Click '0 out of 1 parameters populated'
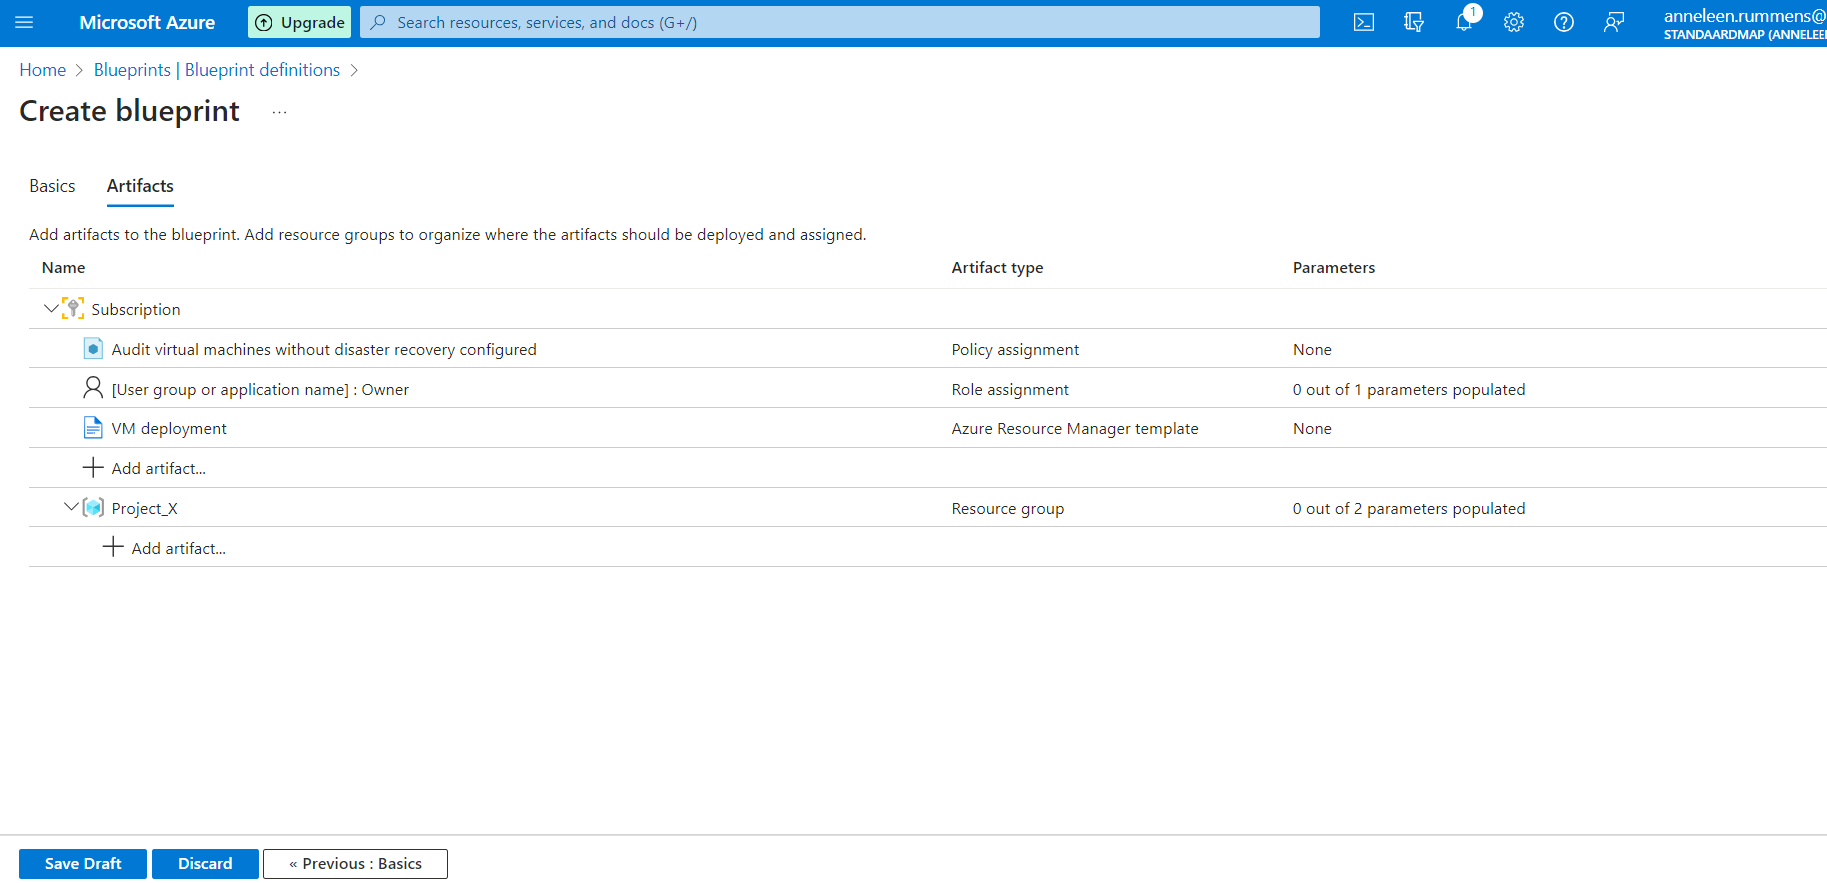 click(x=1409, y=390)
